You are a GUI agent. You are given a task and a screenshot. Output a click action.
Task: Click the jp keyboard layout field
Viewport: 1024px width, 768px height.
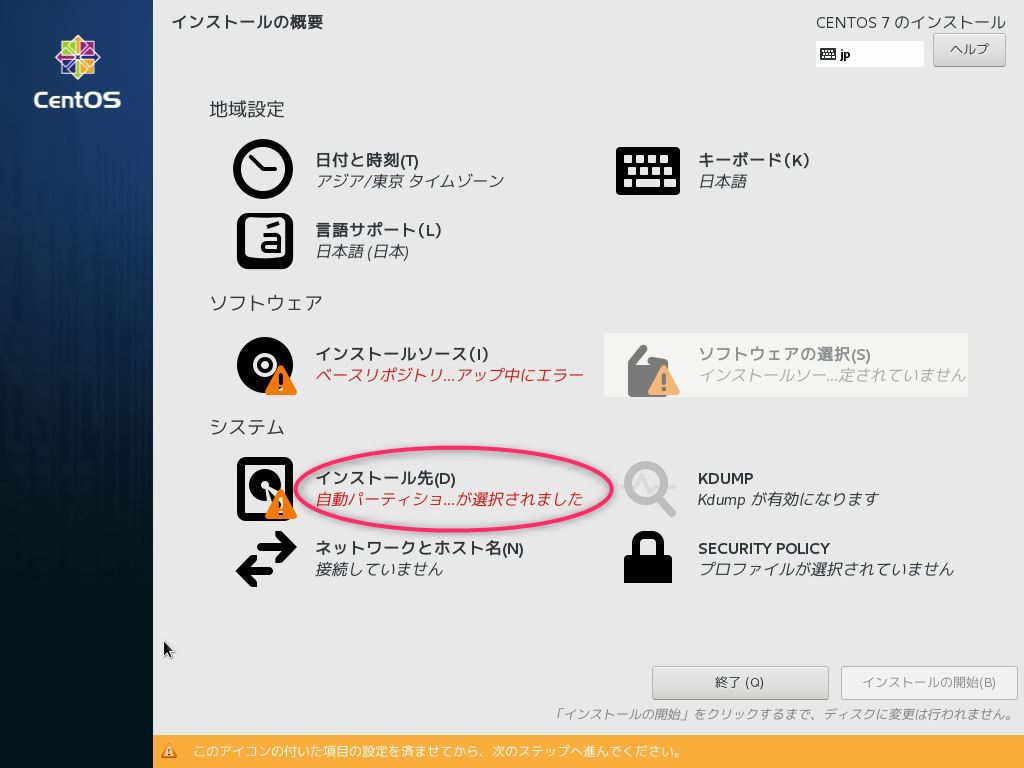(x=869, y=54)
